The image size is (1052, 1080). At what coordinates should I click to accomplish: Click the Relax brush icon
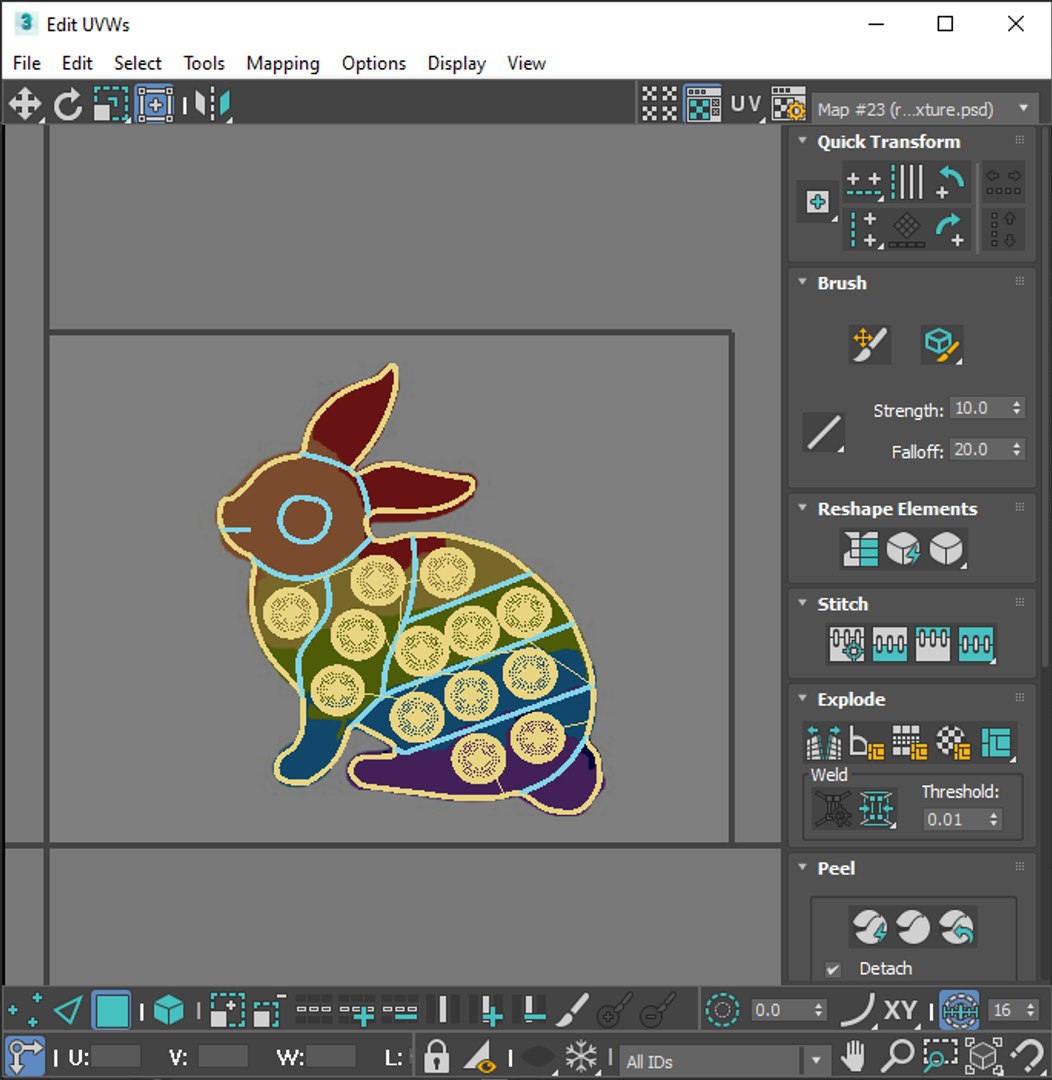click(x=942, y=344)
